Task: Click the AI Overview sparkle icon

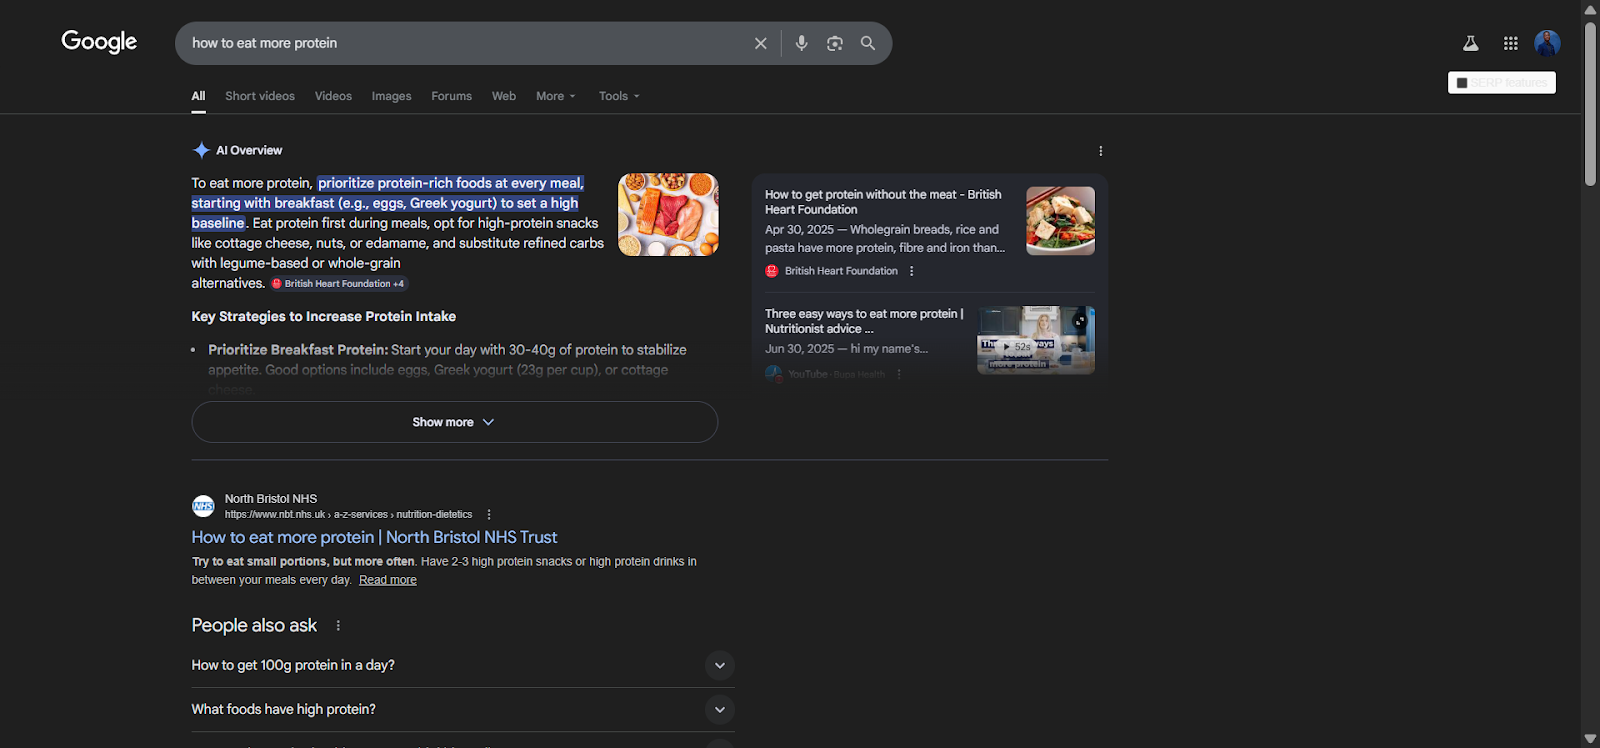Action: point(201,150)
